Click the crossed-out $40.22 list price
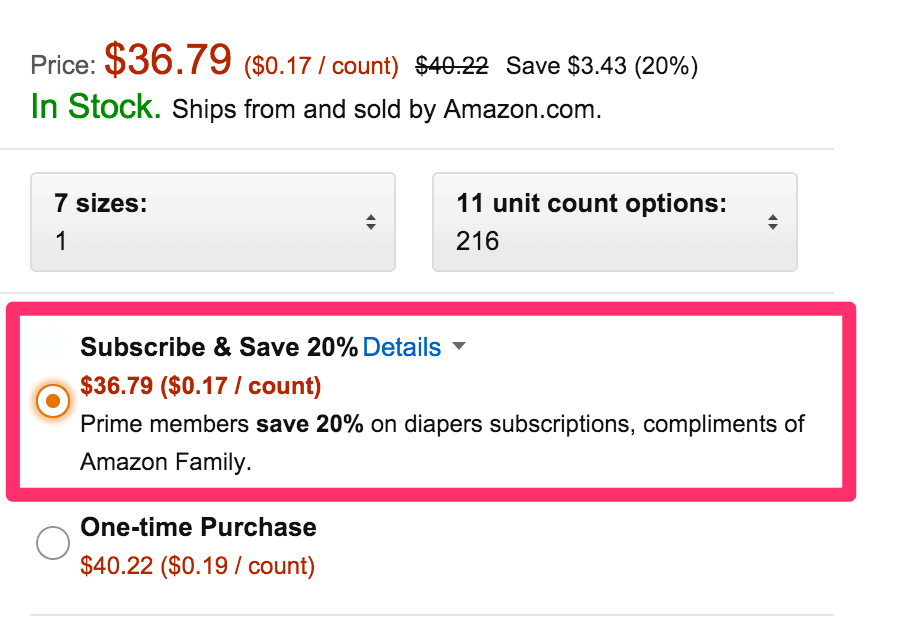This screenshot has height=618, width=898. point(451,65)
